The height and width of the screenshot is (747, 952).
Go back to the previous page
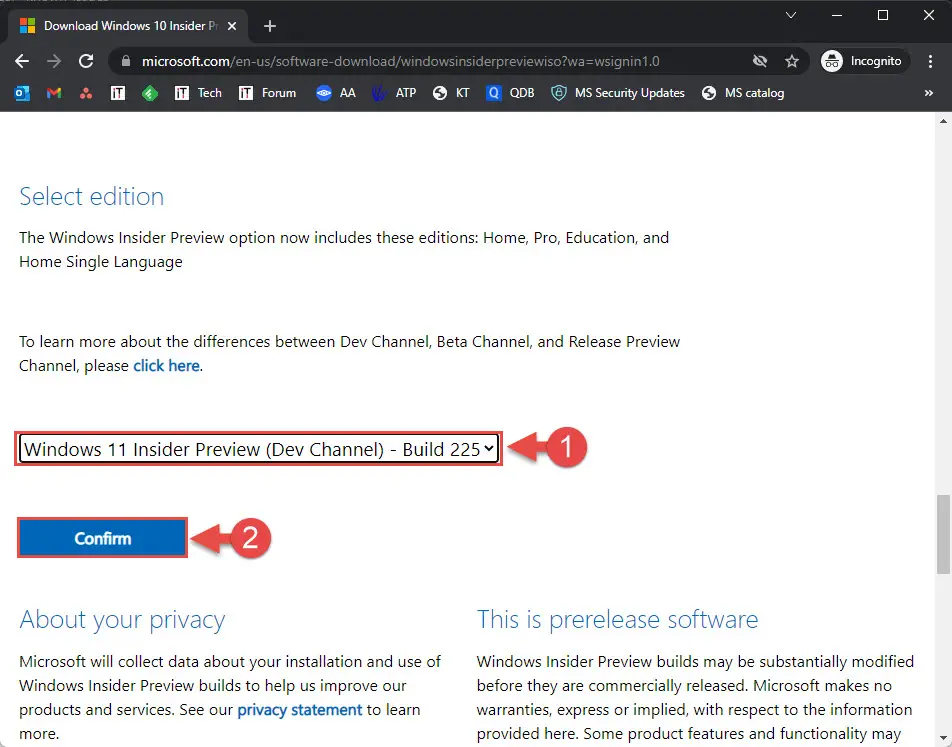tap(22, 61)
